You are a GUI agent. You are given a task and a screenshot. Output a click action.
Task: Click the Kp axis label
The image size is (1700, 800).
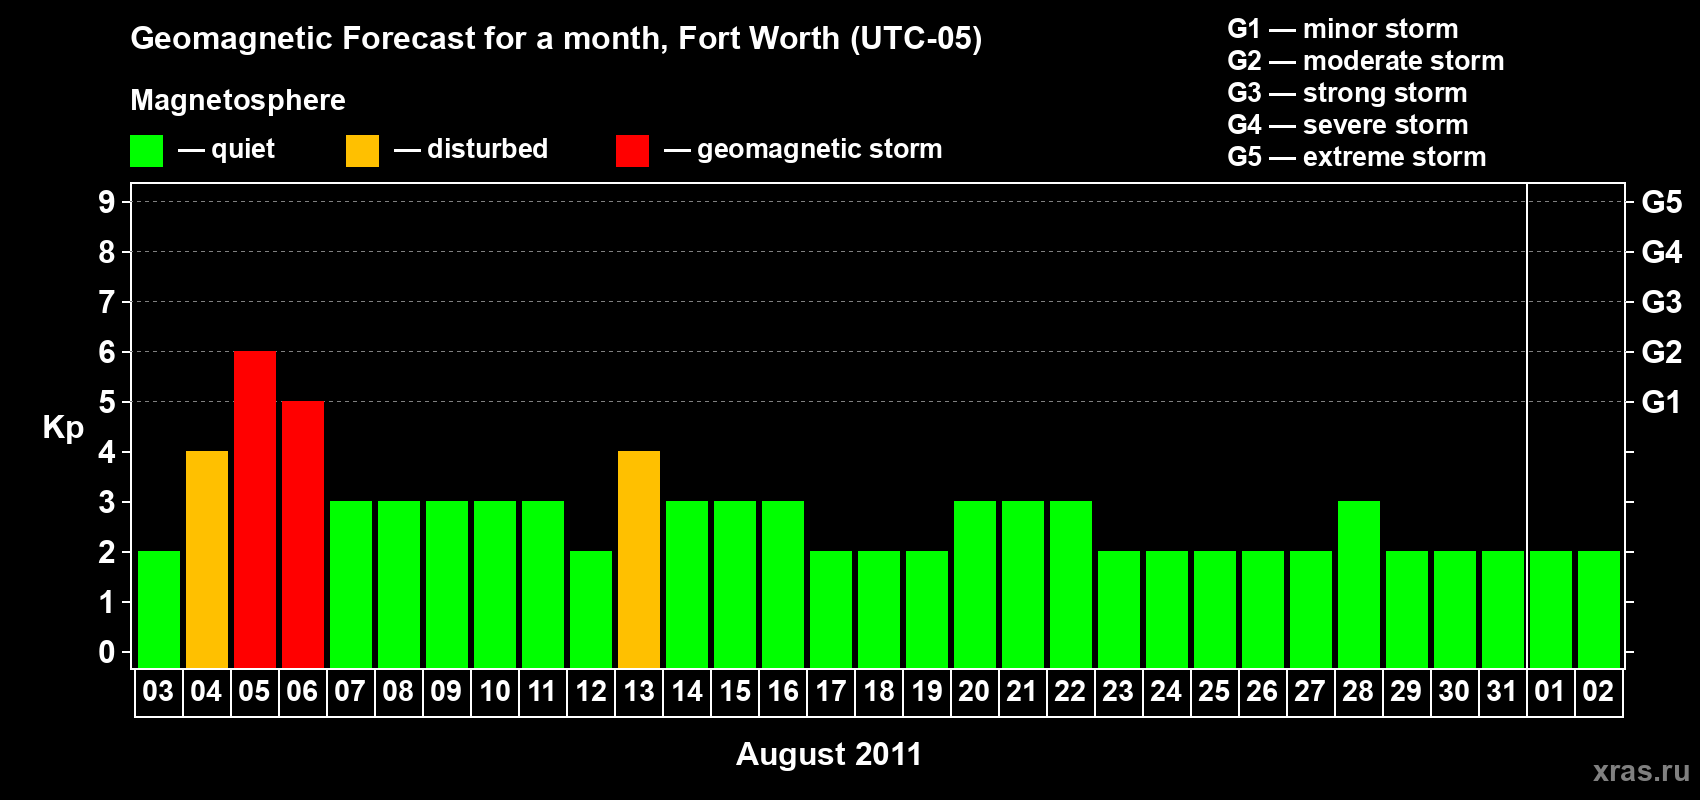point(63,428)
